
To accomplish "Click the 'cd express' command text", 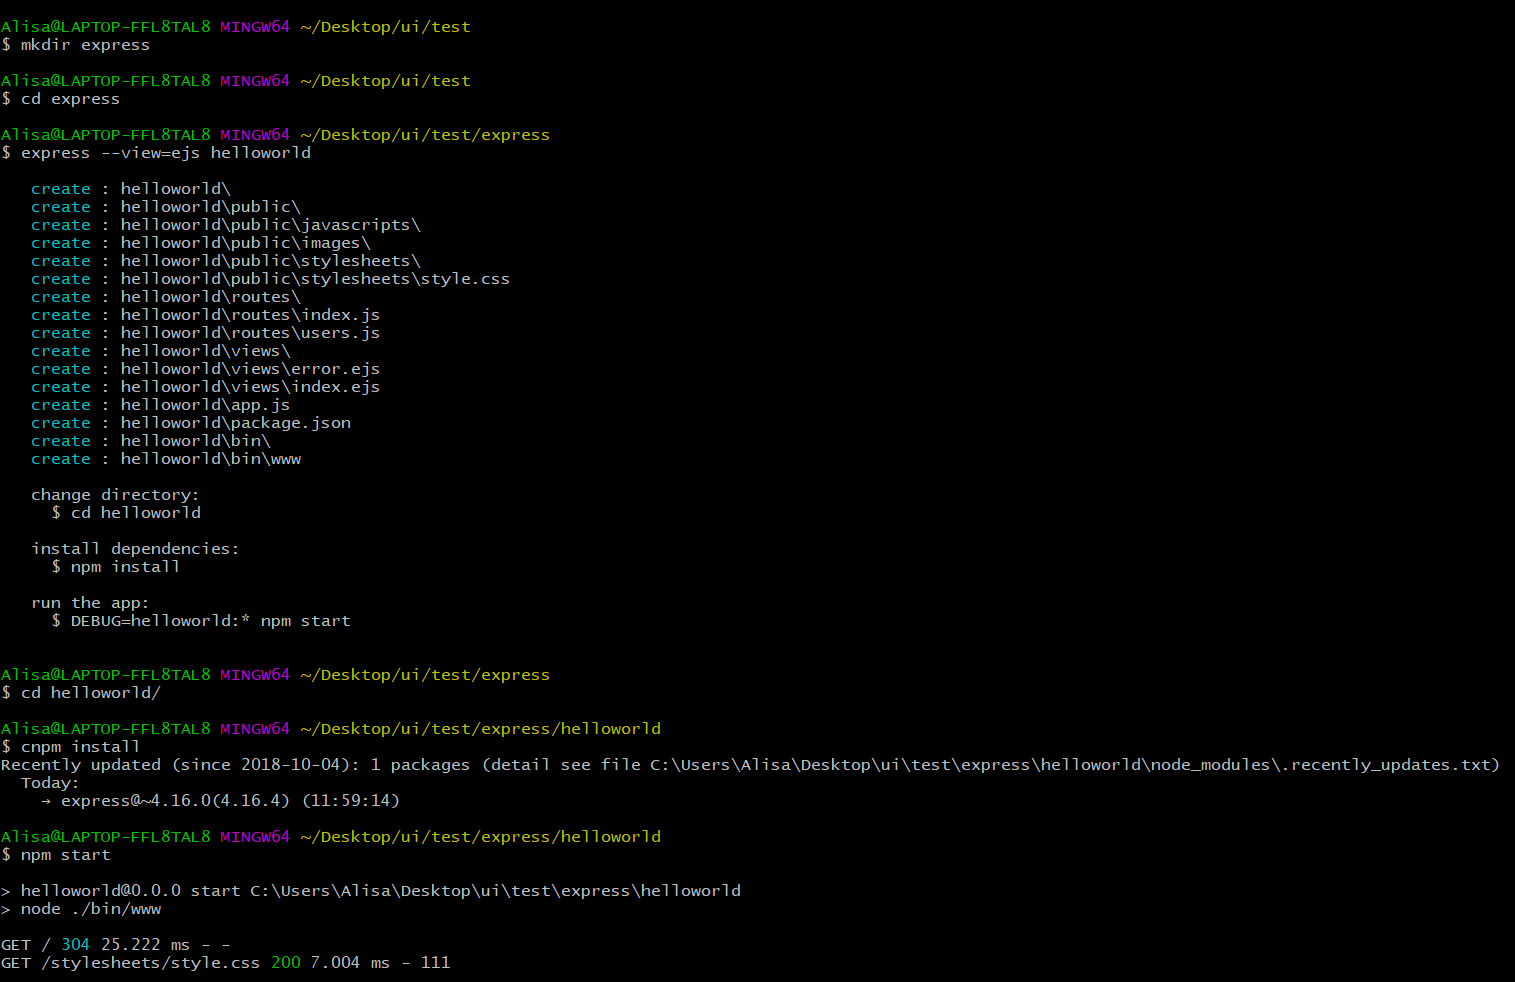I will [x=70, y=99].
